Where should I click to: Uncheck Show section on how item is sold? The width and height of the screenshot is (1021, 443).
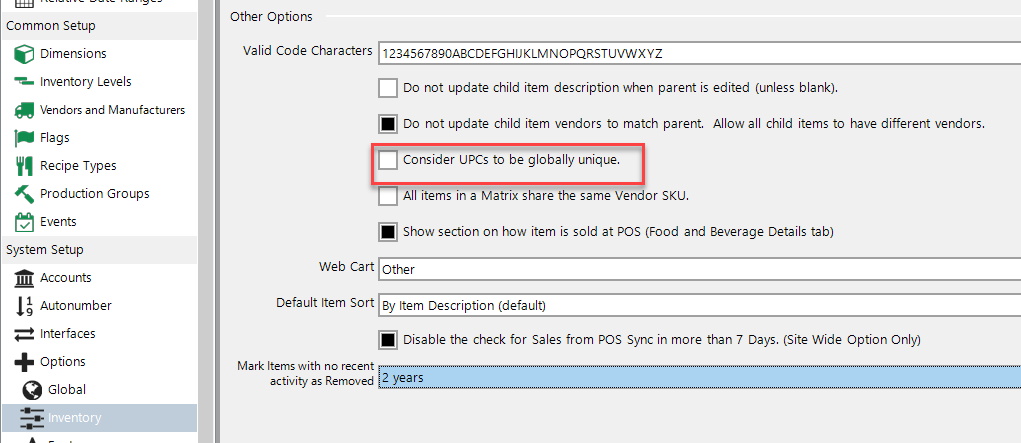tap(388, 231)
